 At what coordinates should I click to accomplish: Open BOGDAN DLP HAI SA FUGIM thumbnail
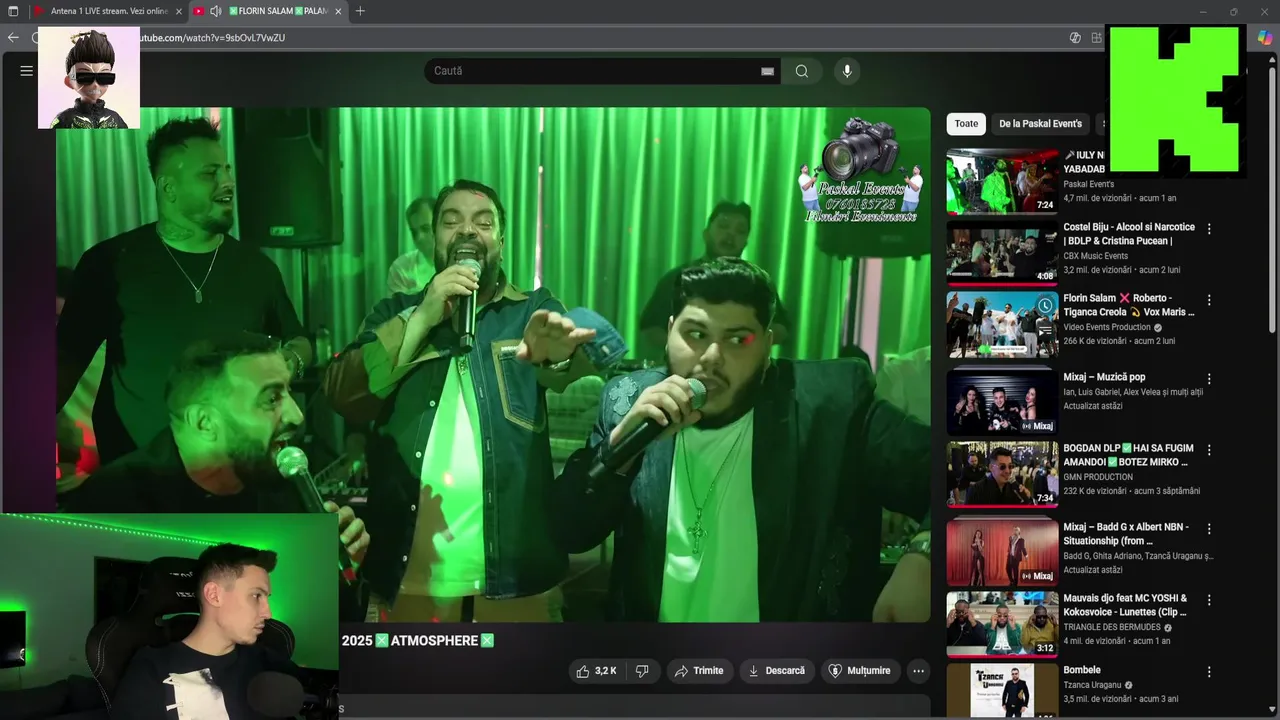tap(1002, 474)
